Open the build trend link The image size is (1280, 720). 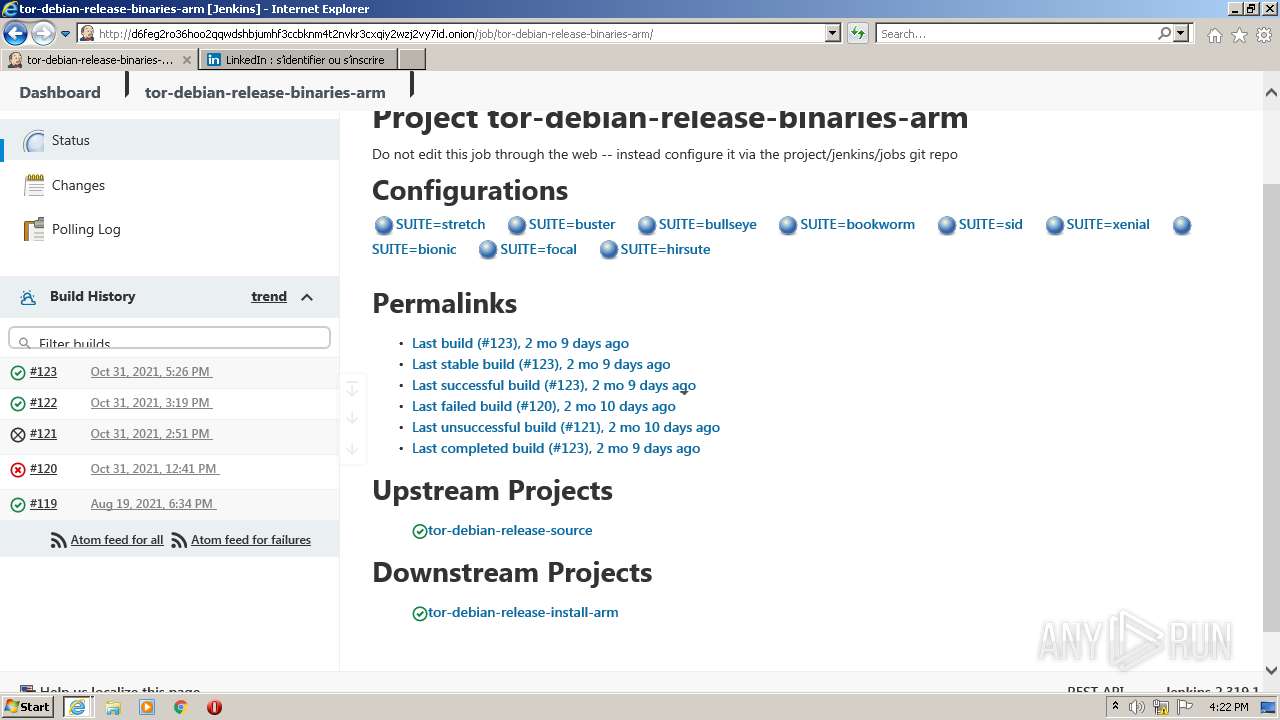click(x=269, y=296)
